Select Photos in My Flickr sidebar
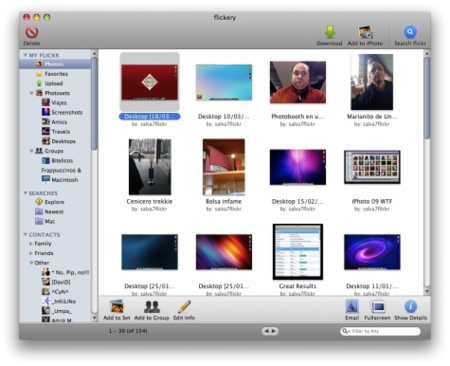 (x=55, y=64)
